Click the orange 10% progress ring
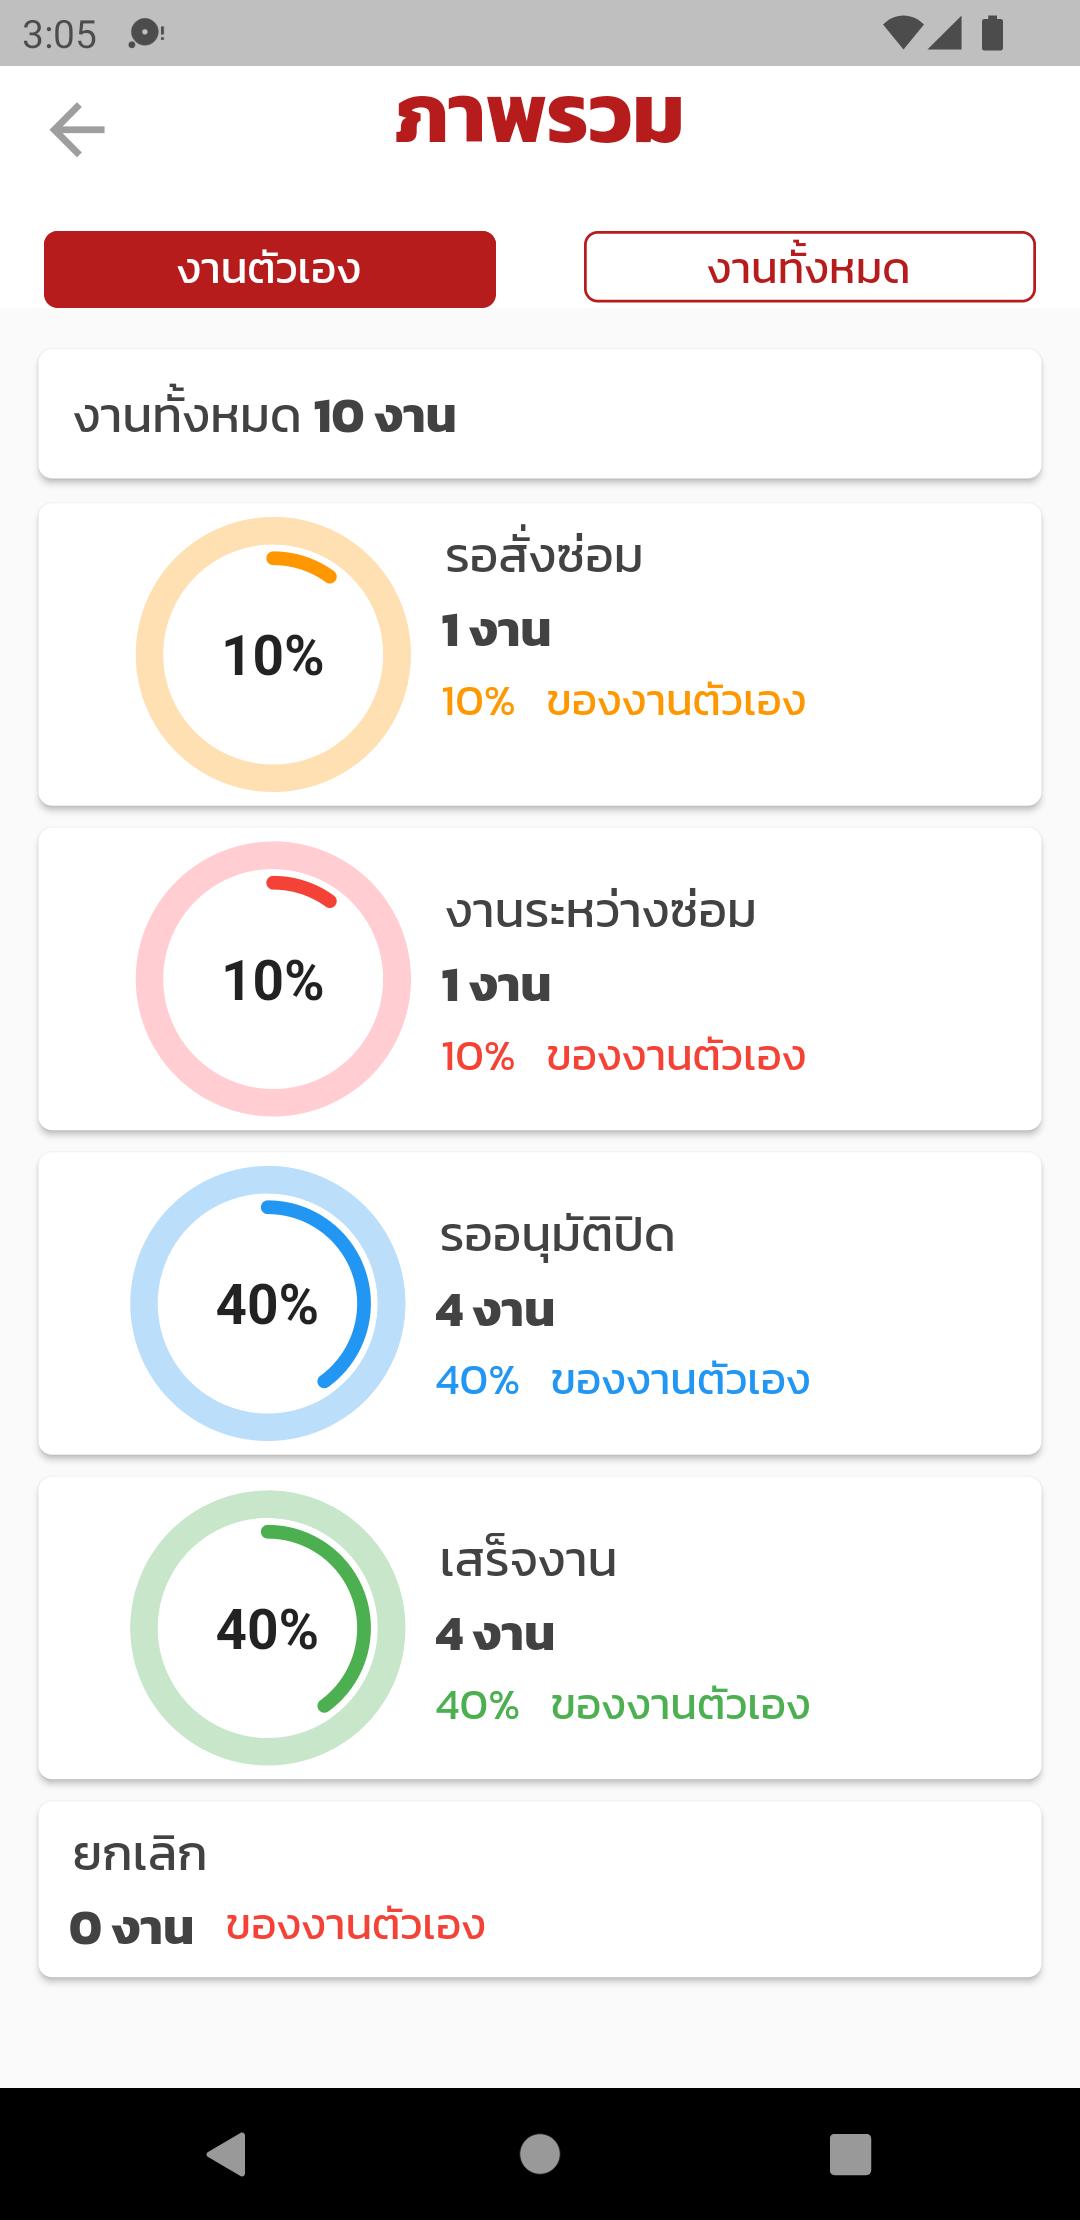The height and width of the screenshot is (2220, 1080). 273,655
